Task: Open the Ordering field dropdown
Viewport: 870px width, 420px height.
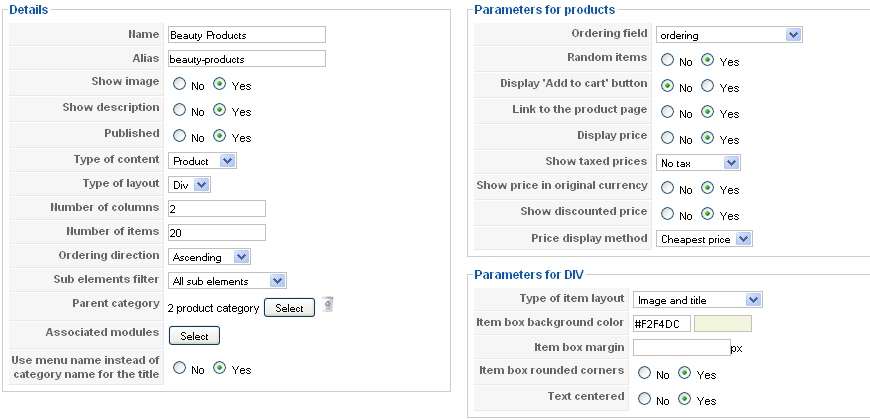Action: click(729, 35)
